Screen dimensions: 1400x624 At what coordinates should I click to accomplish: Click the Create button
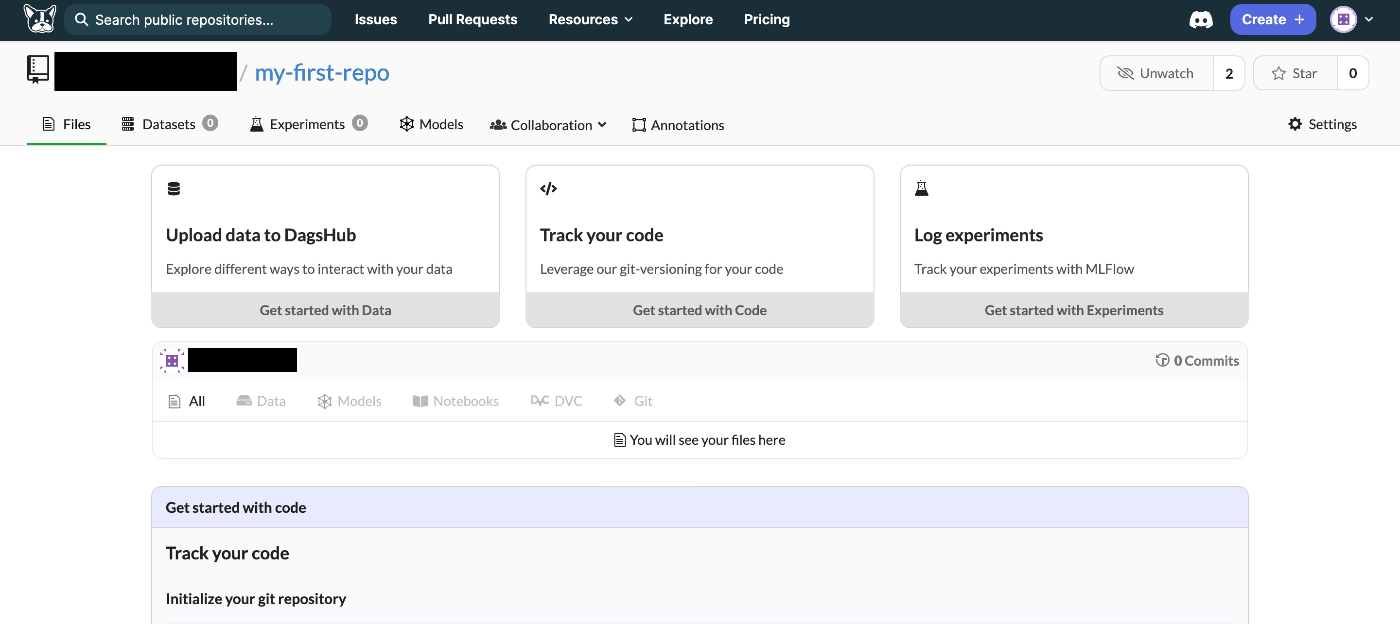pyautogui.click(x=1273, y=19)
